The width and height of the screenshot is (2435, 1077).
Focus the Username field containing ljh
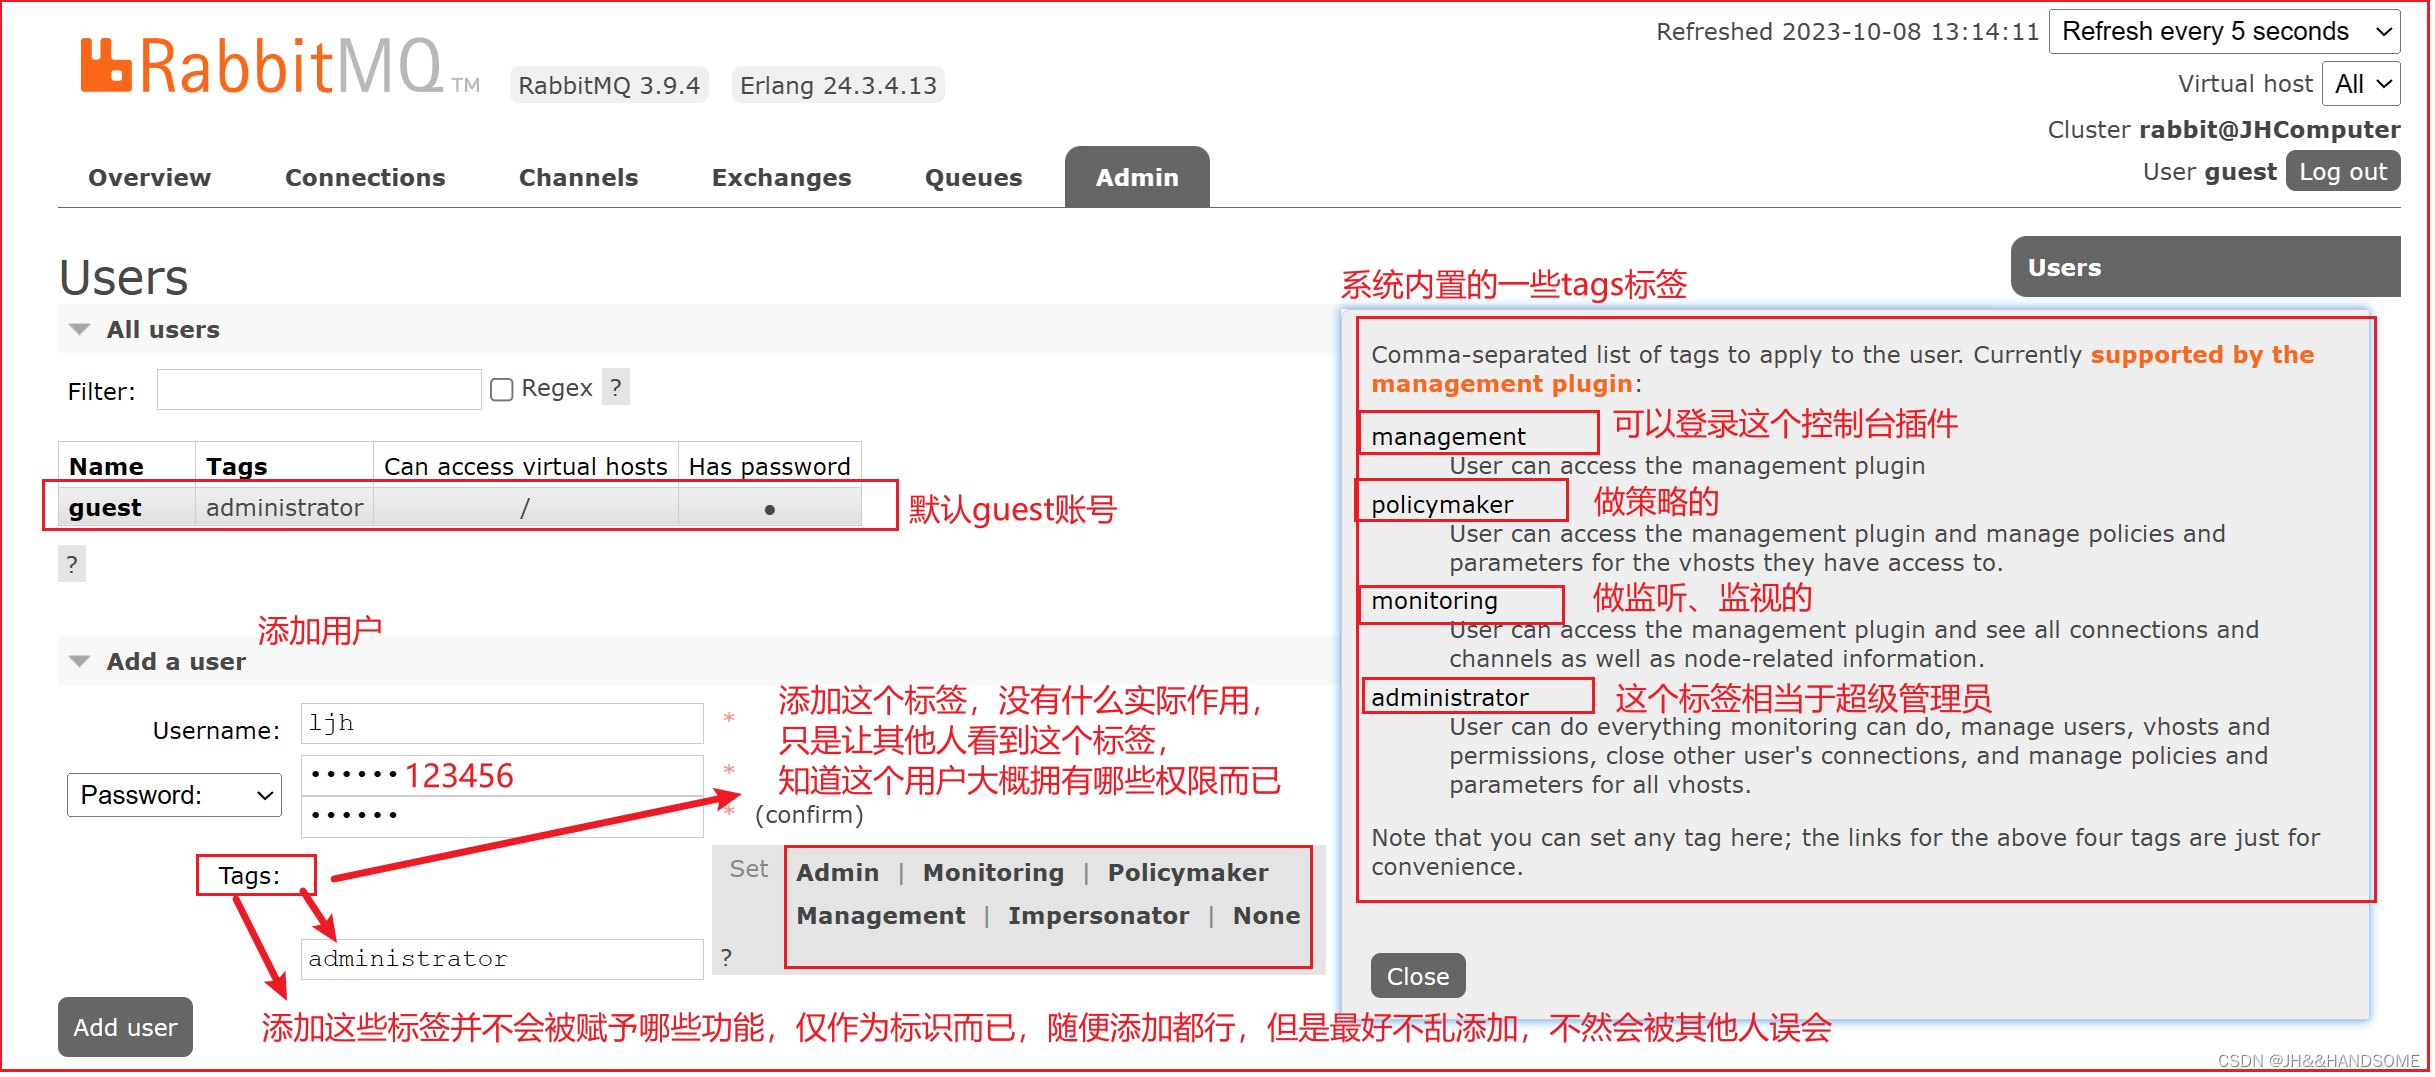point(502,723)
